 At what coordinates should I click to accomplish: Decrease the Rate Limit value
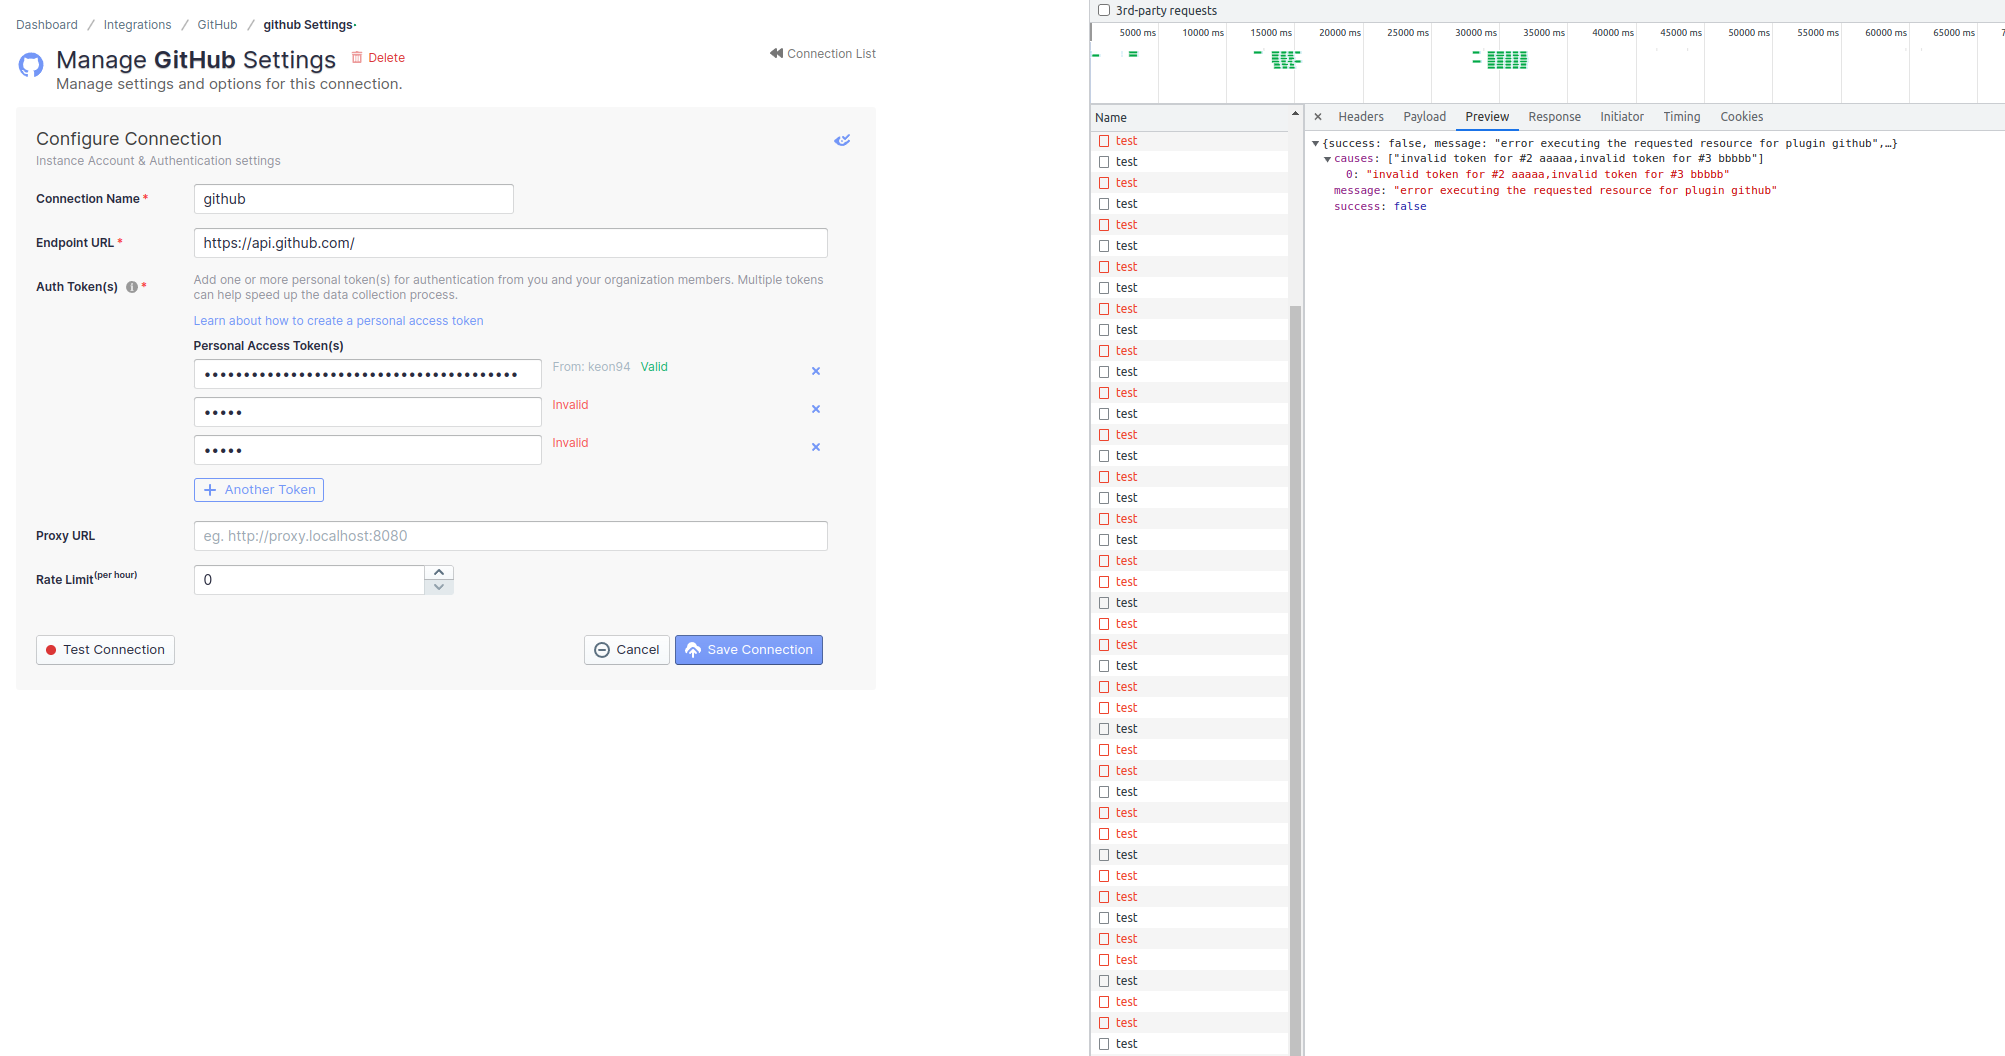439,587
